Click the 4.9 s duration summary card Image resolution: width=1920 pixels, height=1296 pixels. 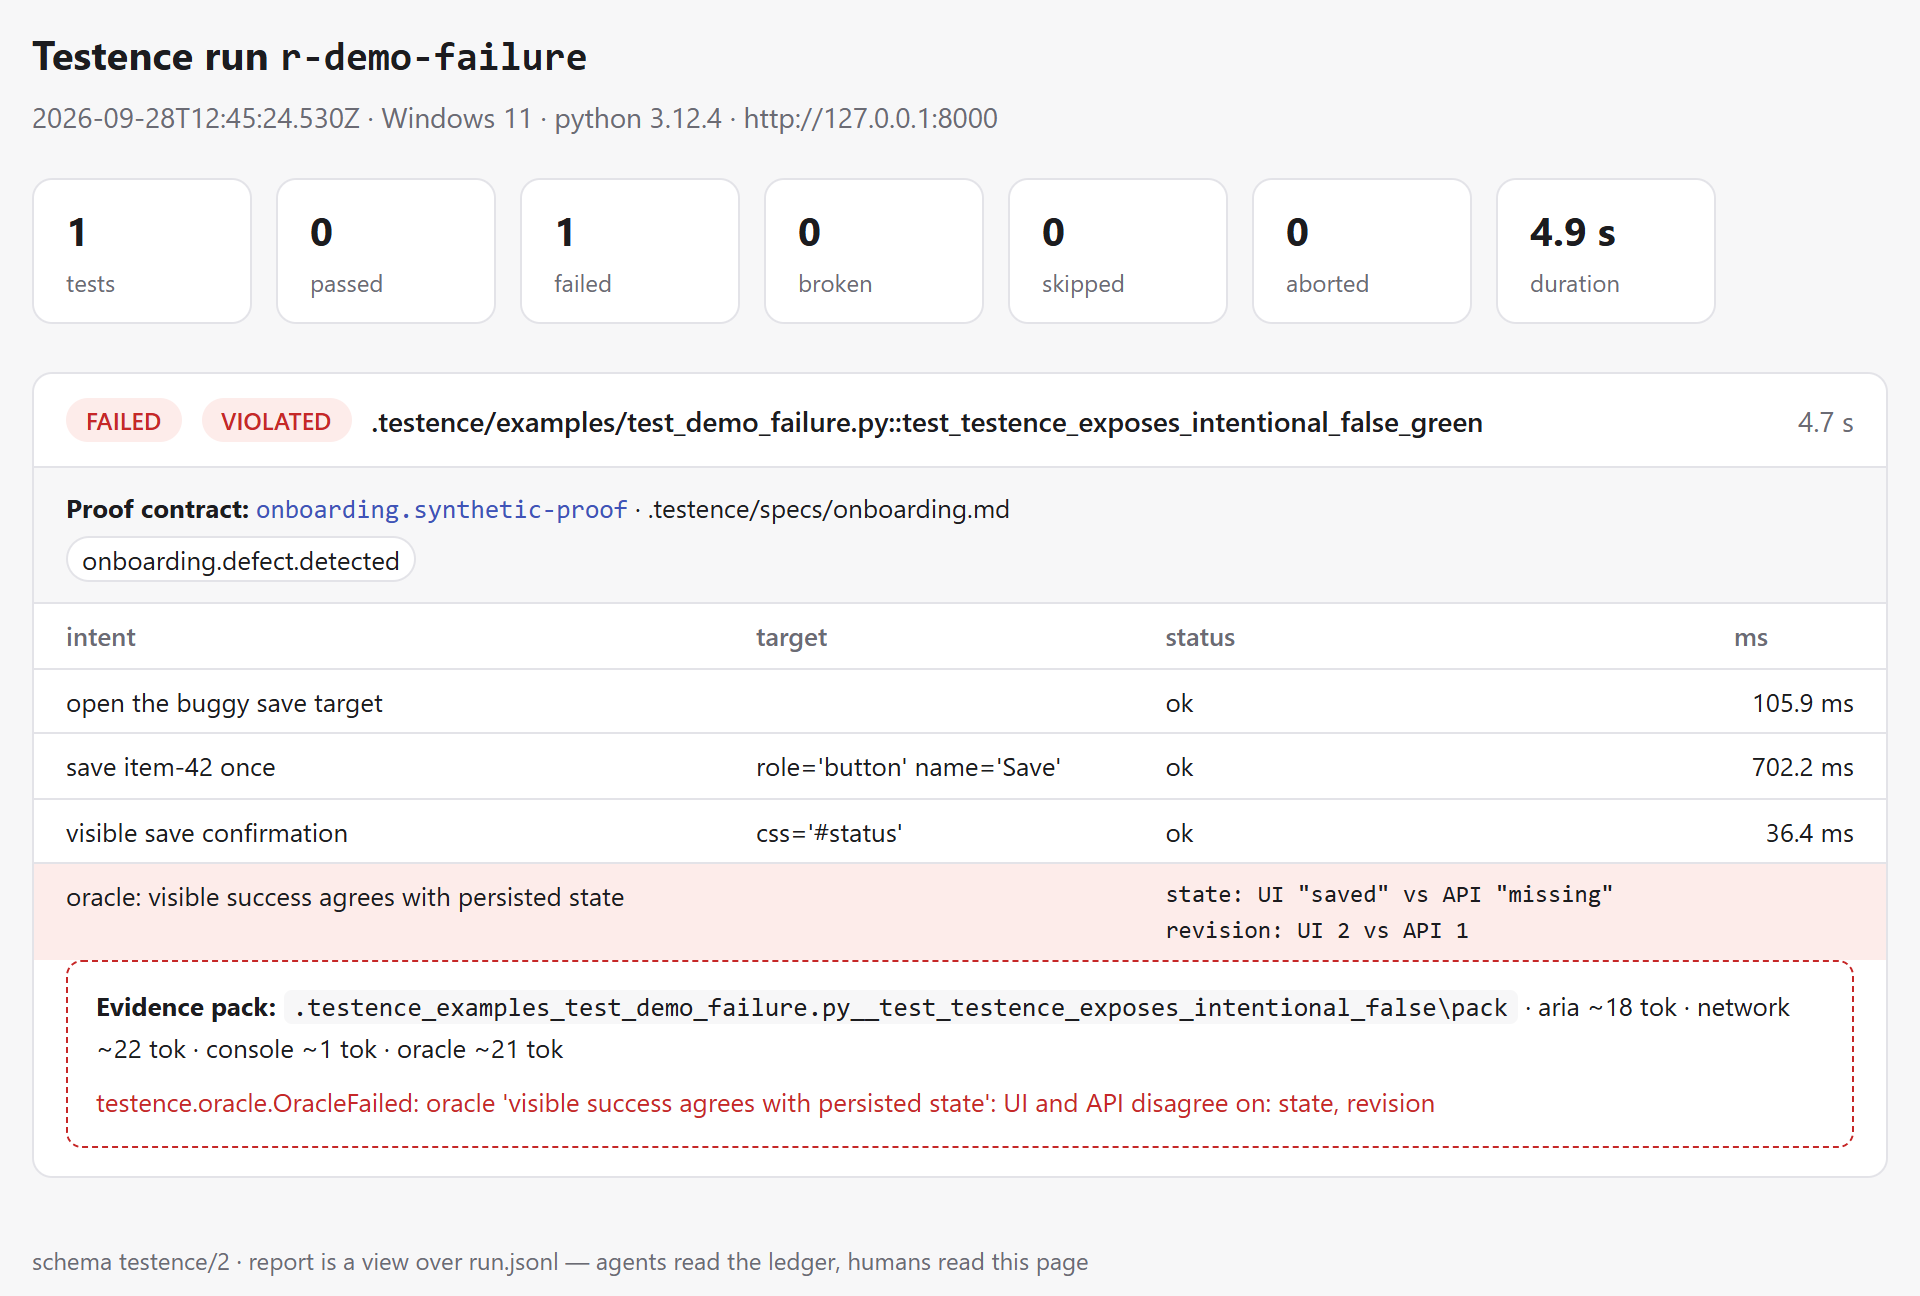click(1606, 251)
